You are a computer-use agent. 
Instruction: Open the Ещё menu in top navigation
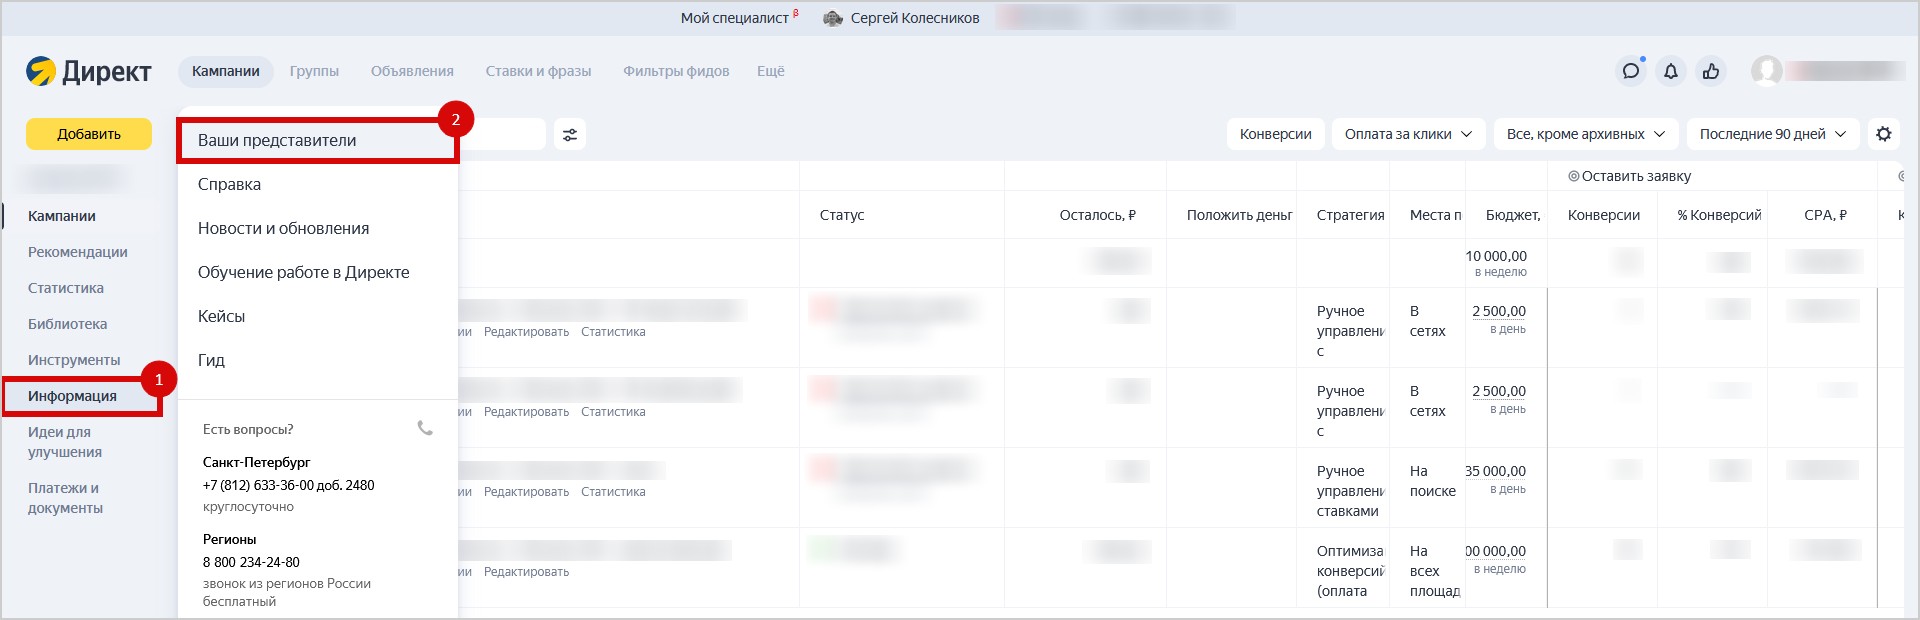pyautogui.click(x=770, y=71)
